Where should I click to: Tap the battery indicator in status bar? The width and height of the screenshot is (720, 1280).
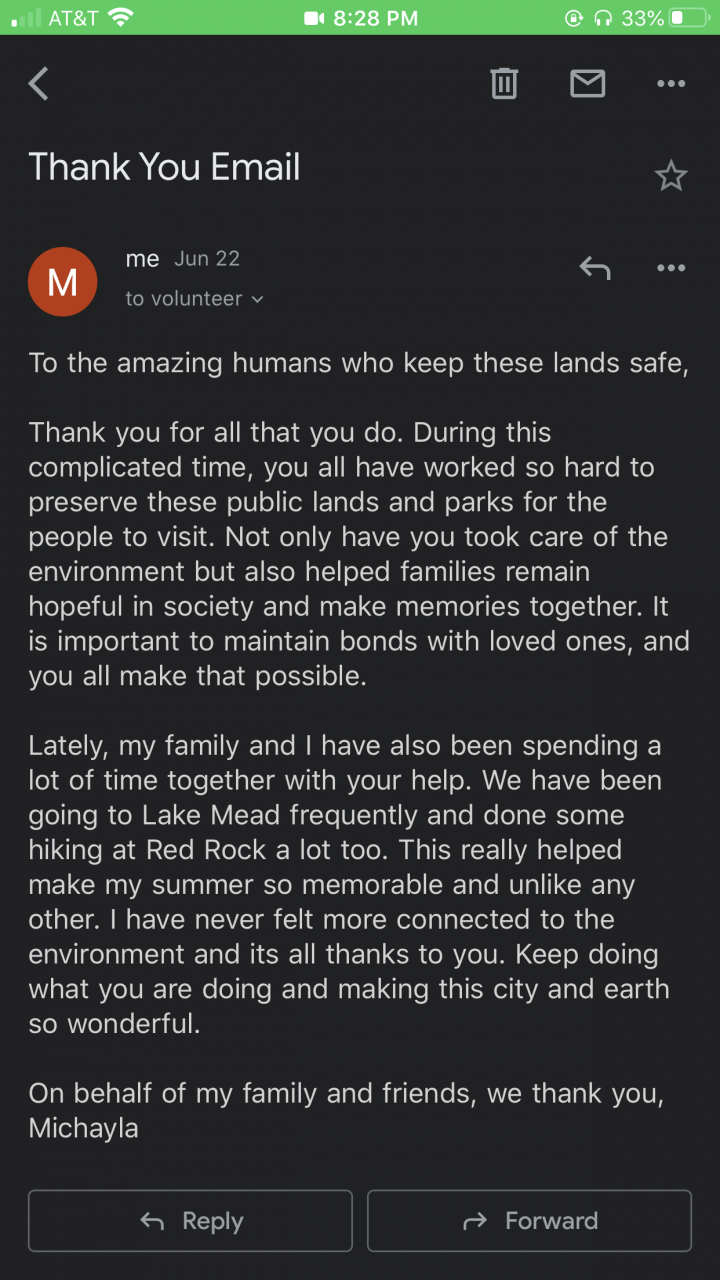pyautogui.click(x=689, y=18)
